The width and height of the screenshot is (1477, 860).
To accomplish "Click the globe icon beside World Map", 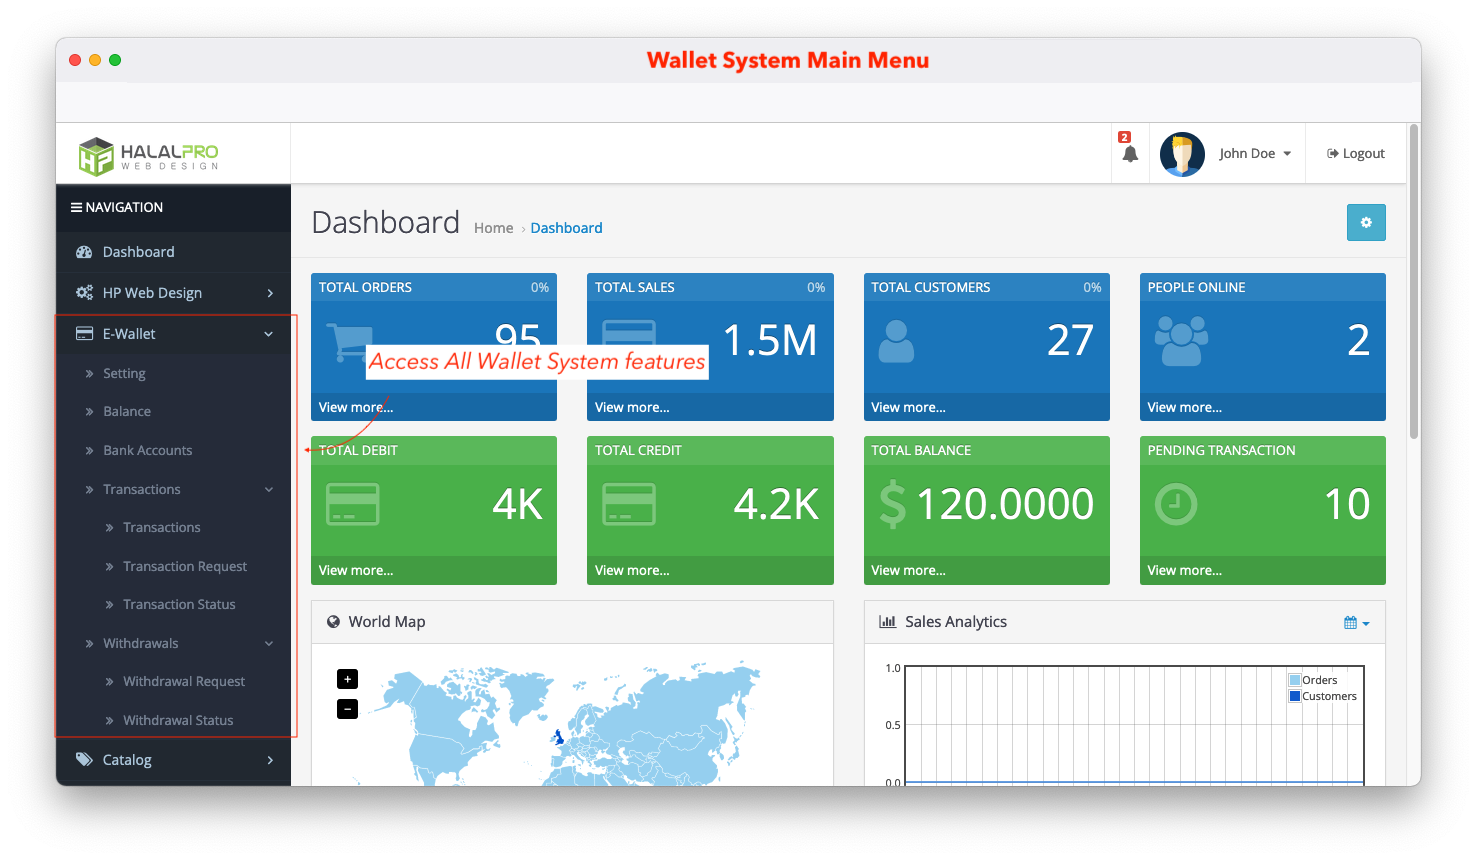I will (333, 621).
